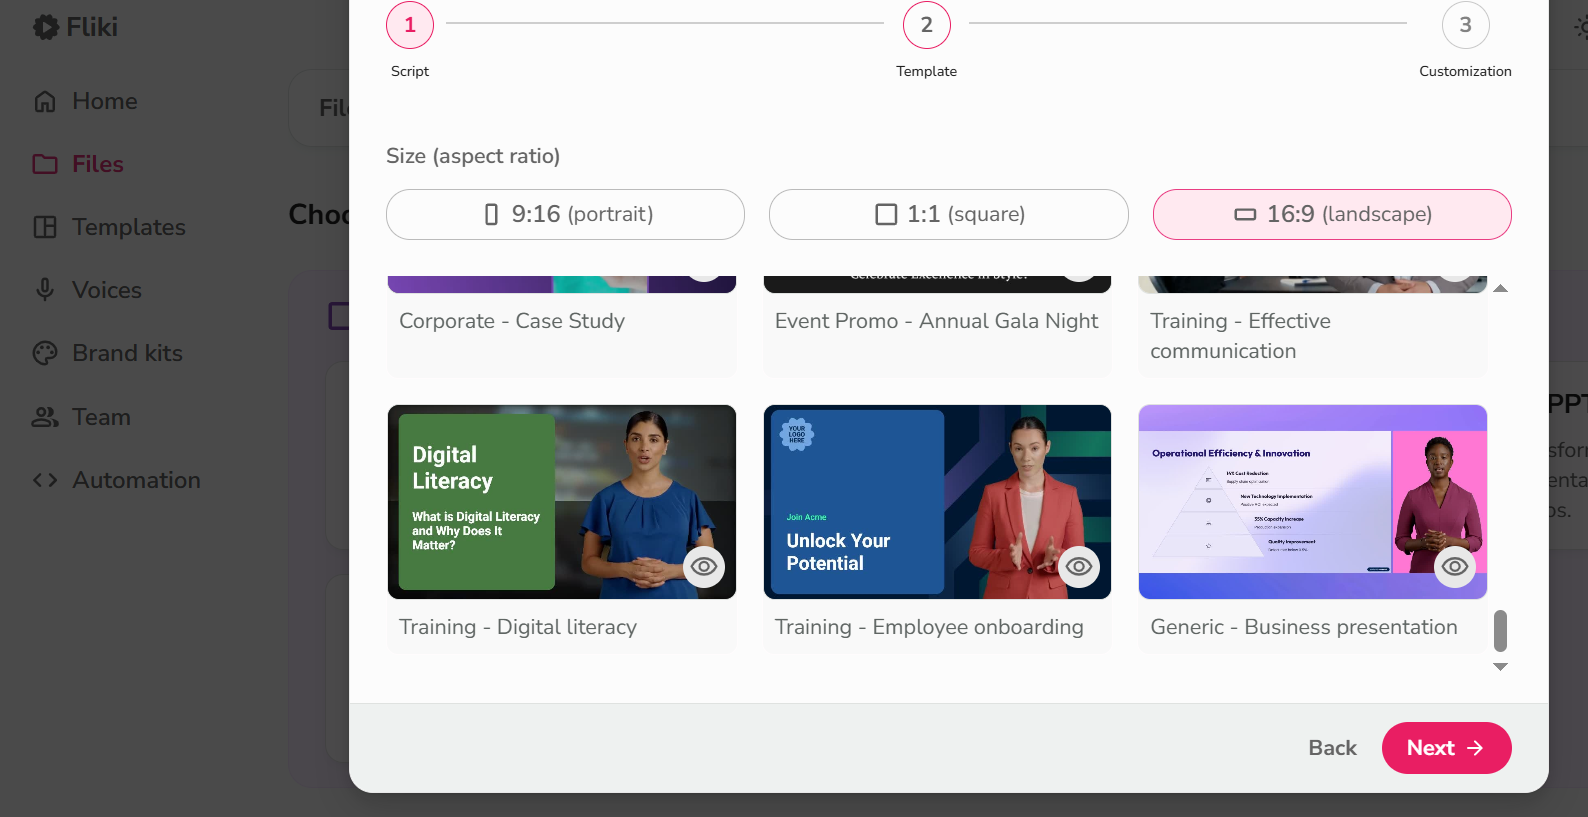The height and width of the screenshot is (817, 1588).
Task: Select the 16:9 (landscape) aspect ratio
Action: click(1332, 214)
